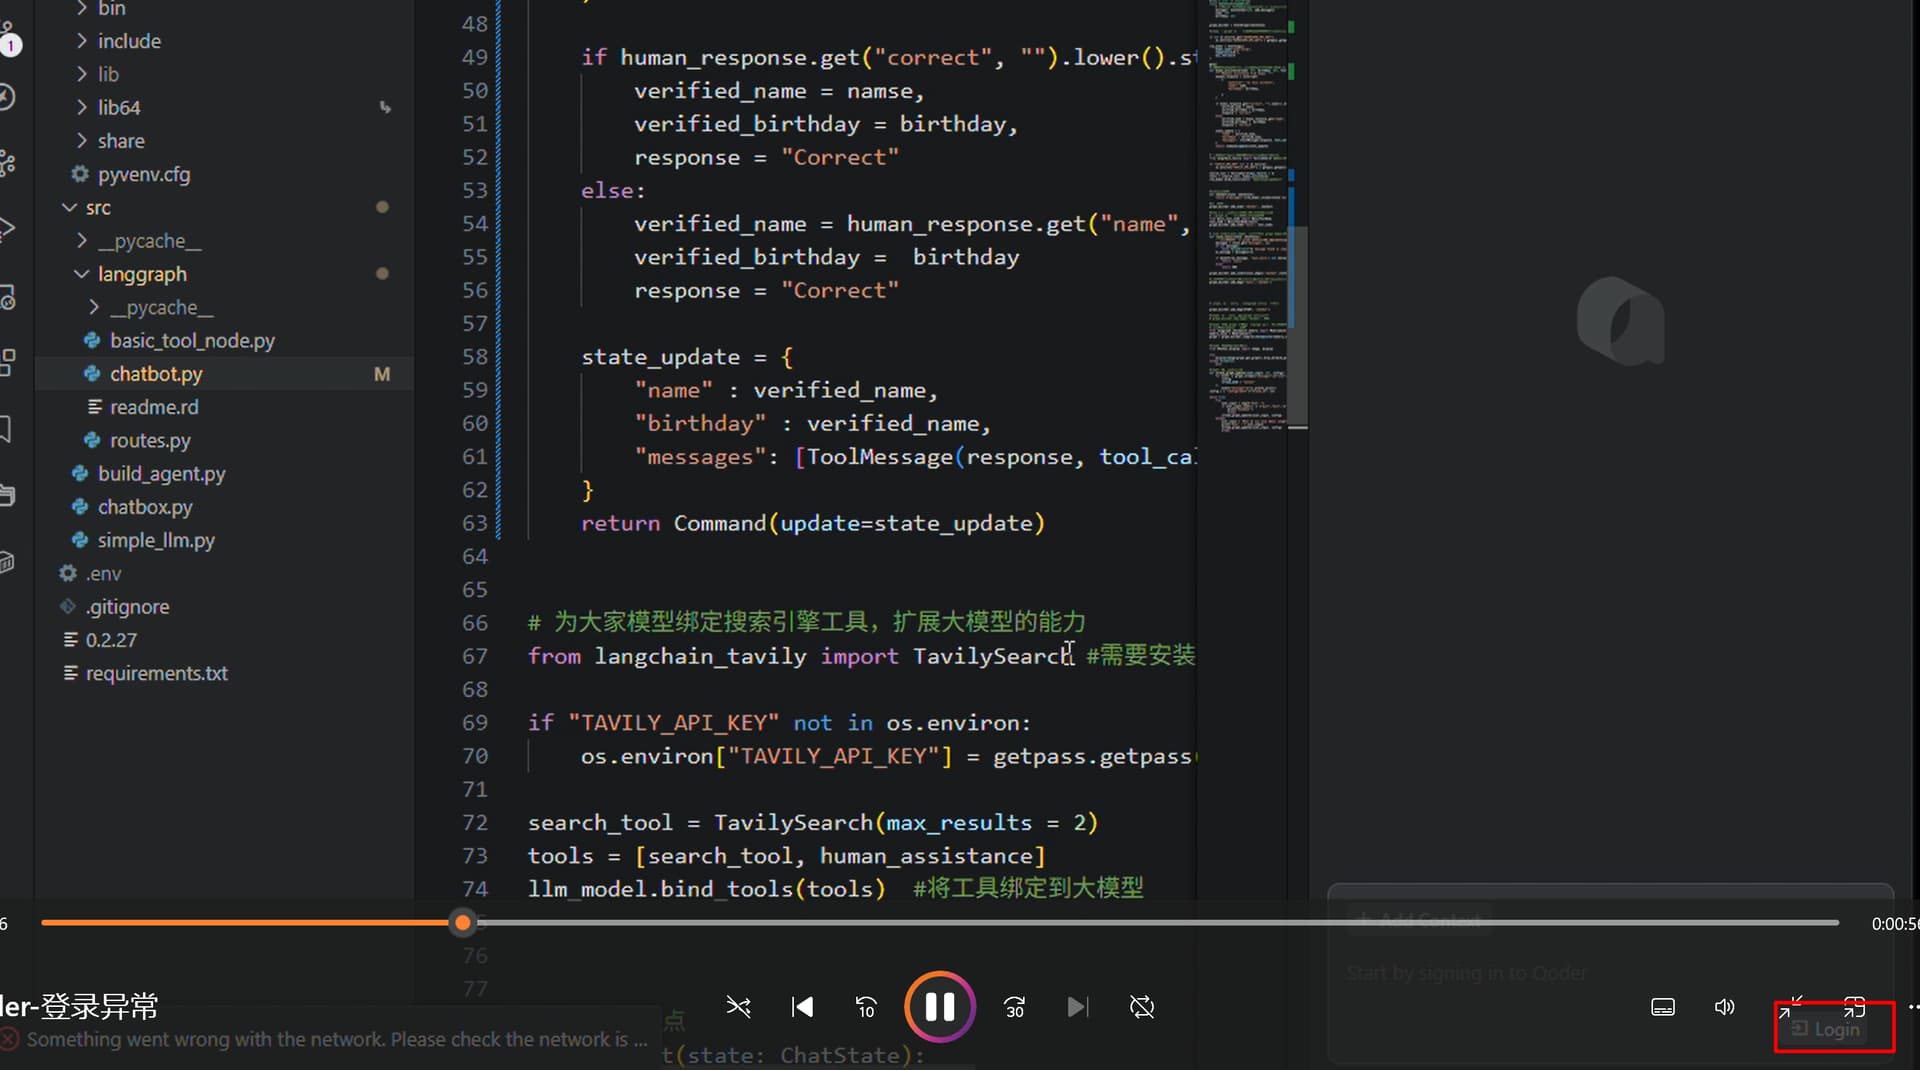
Task: Skip forward 30 seconds
Action: (x=1014, y=1007)
